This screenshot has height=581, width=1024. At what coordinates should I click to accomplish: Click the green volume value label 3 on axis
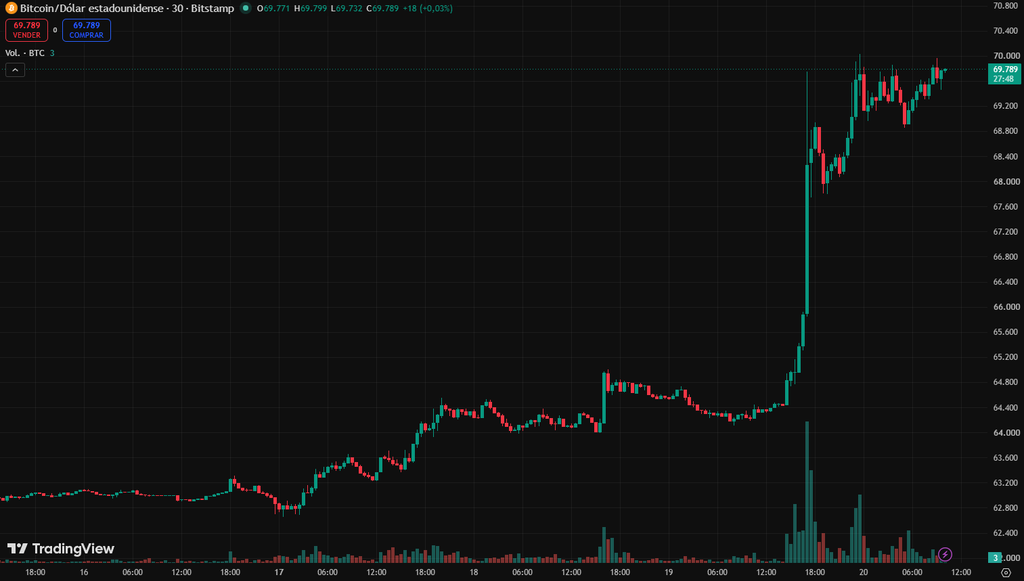pos(995,557)
